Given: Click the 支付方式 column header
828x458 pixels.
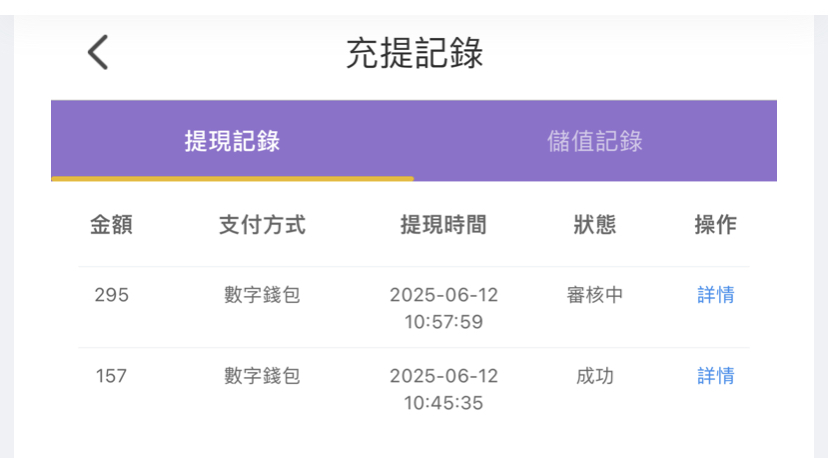Looking at the screenshot, I should 262,225.
